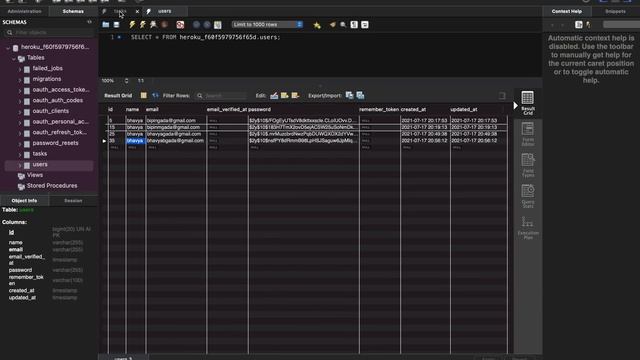Toggle automatic context help icon
This screenshot has width=640, height=360.
[x=588, y=25]
